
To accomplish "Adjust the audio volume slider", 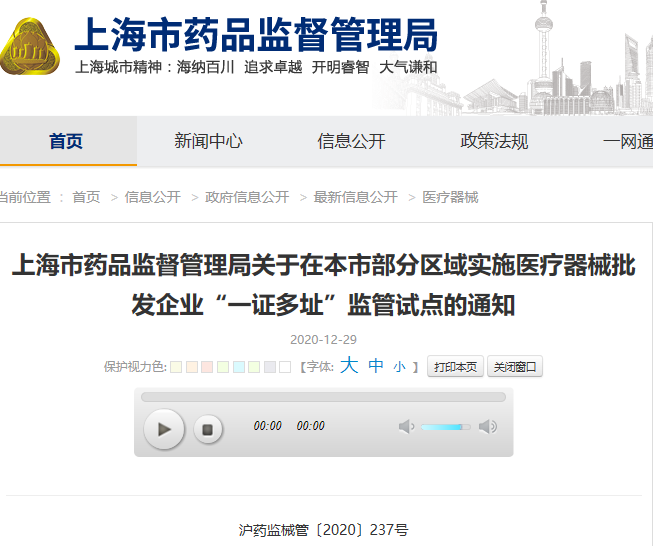I will click(446, 427).
